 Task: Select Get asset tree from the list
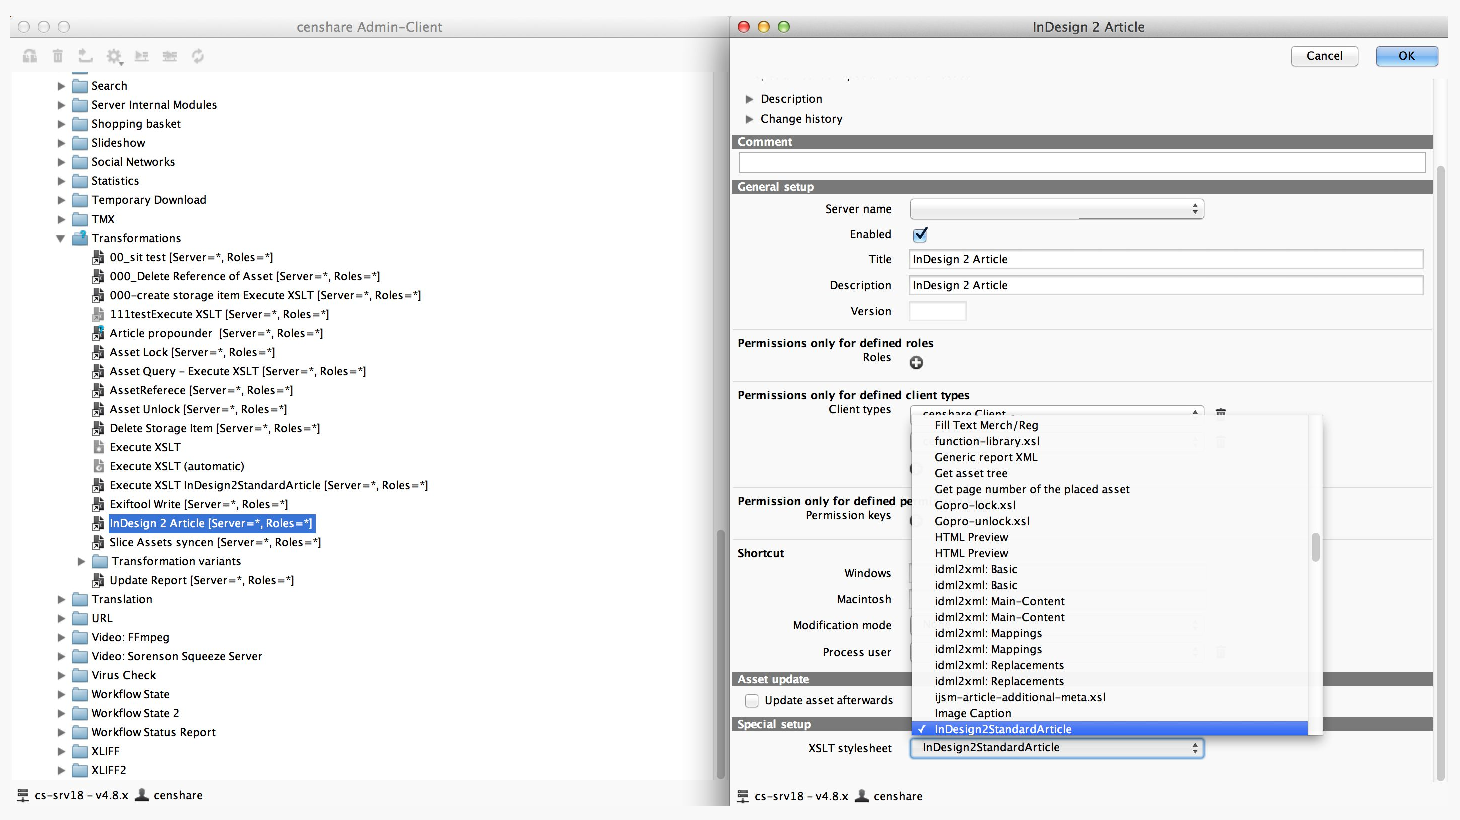click(970, 473)
